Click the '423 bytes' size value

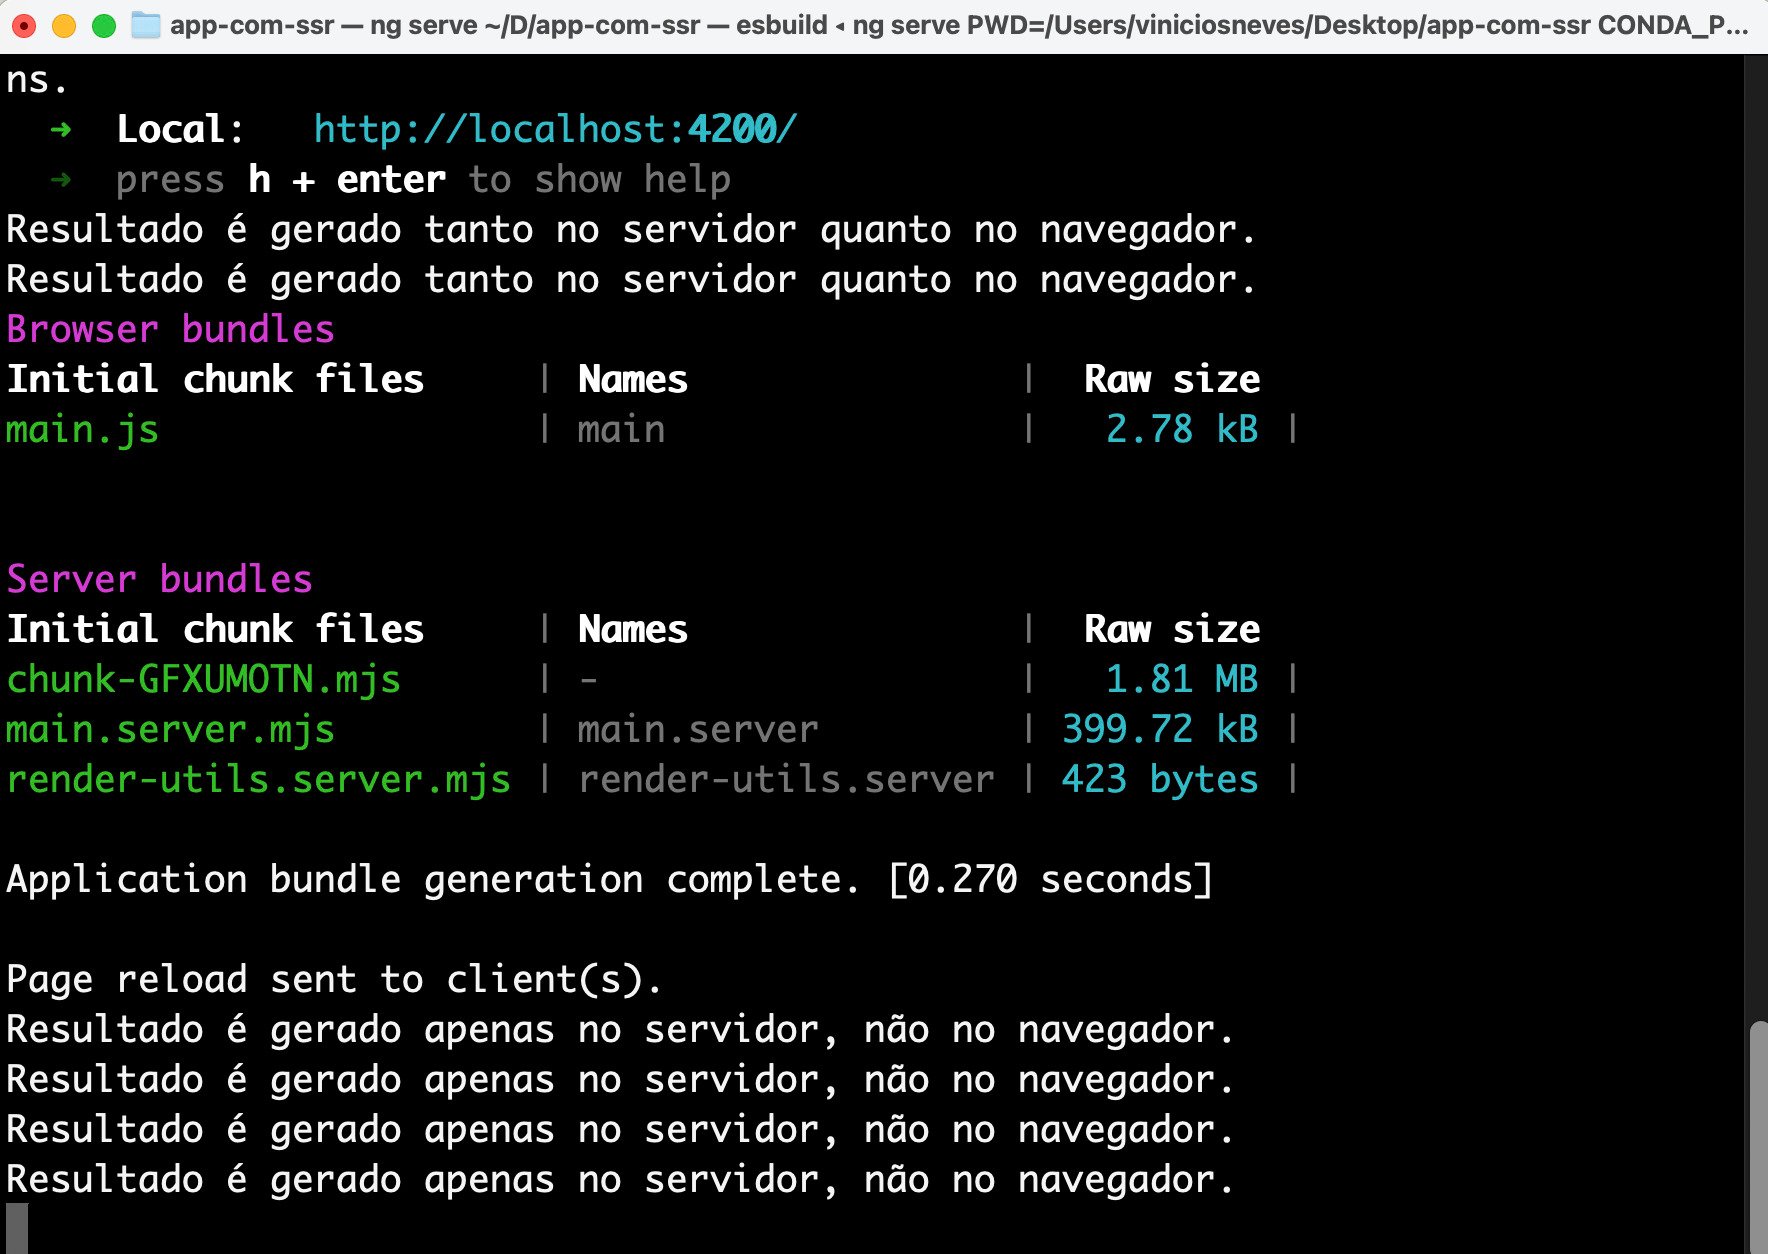pos(1160,780)
